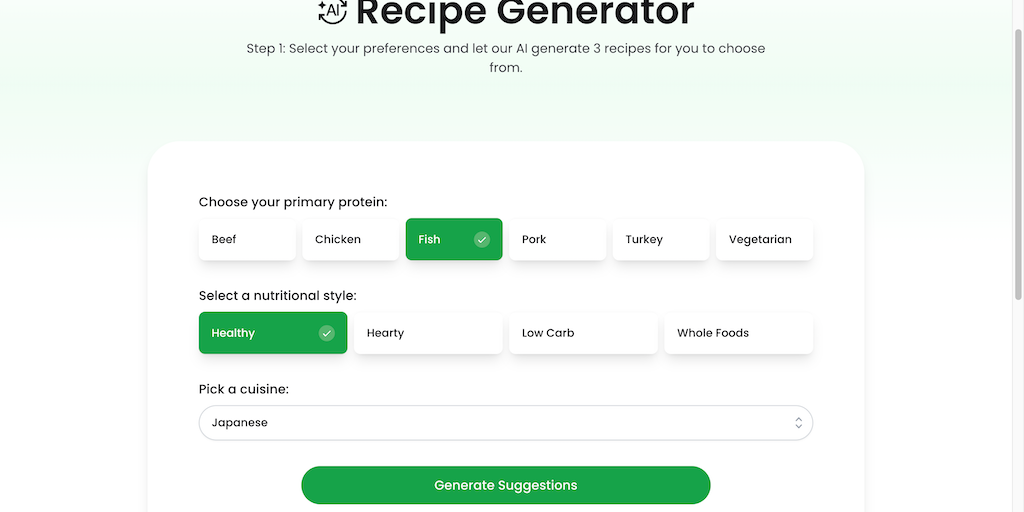Select Beef as the primary protein
This screenshot has width=1024, height=512.
click(x=247, y=240)
